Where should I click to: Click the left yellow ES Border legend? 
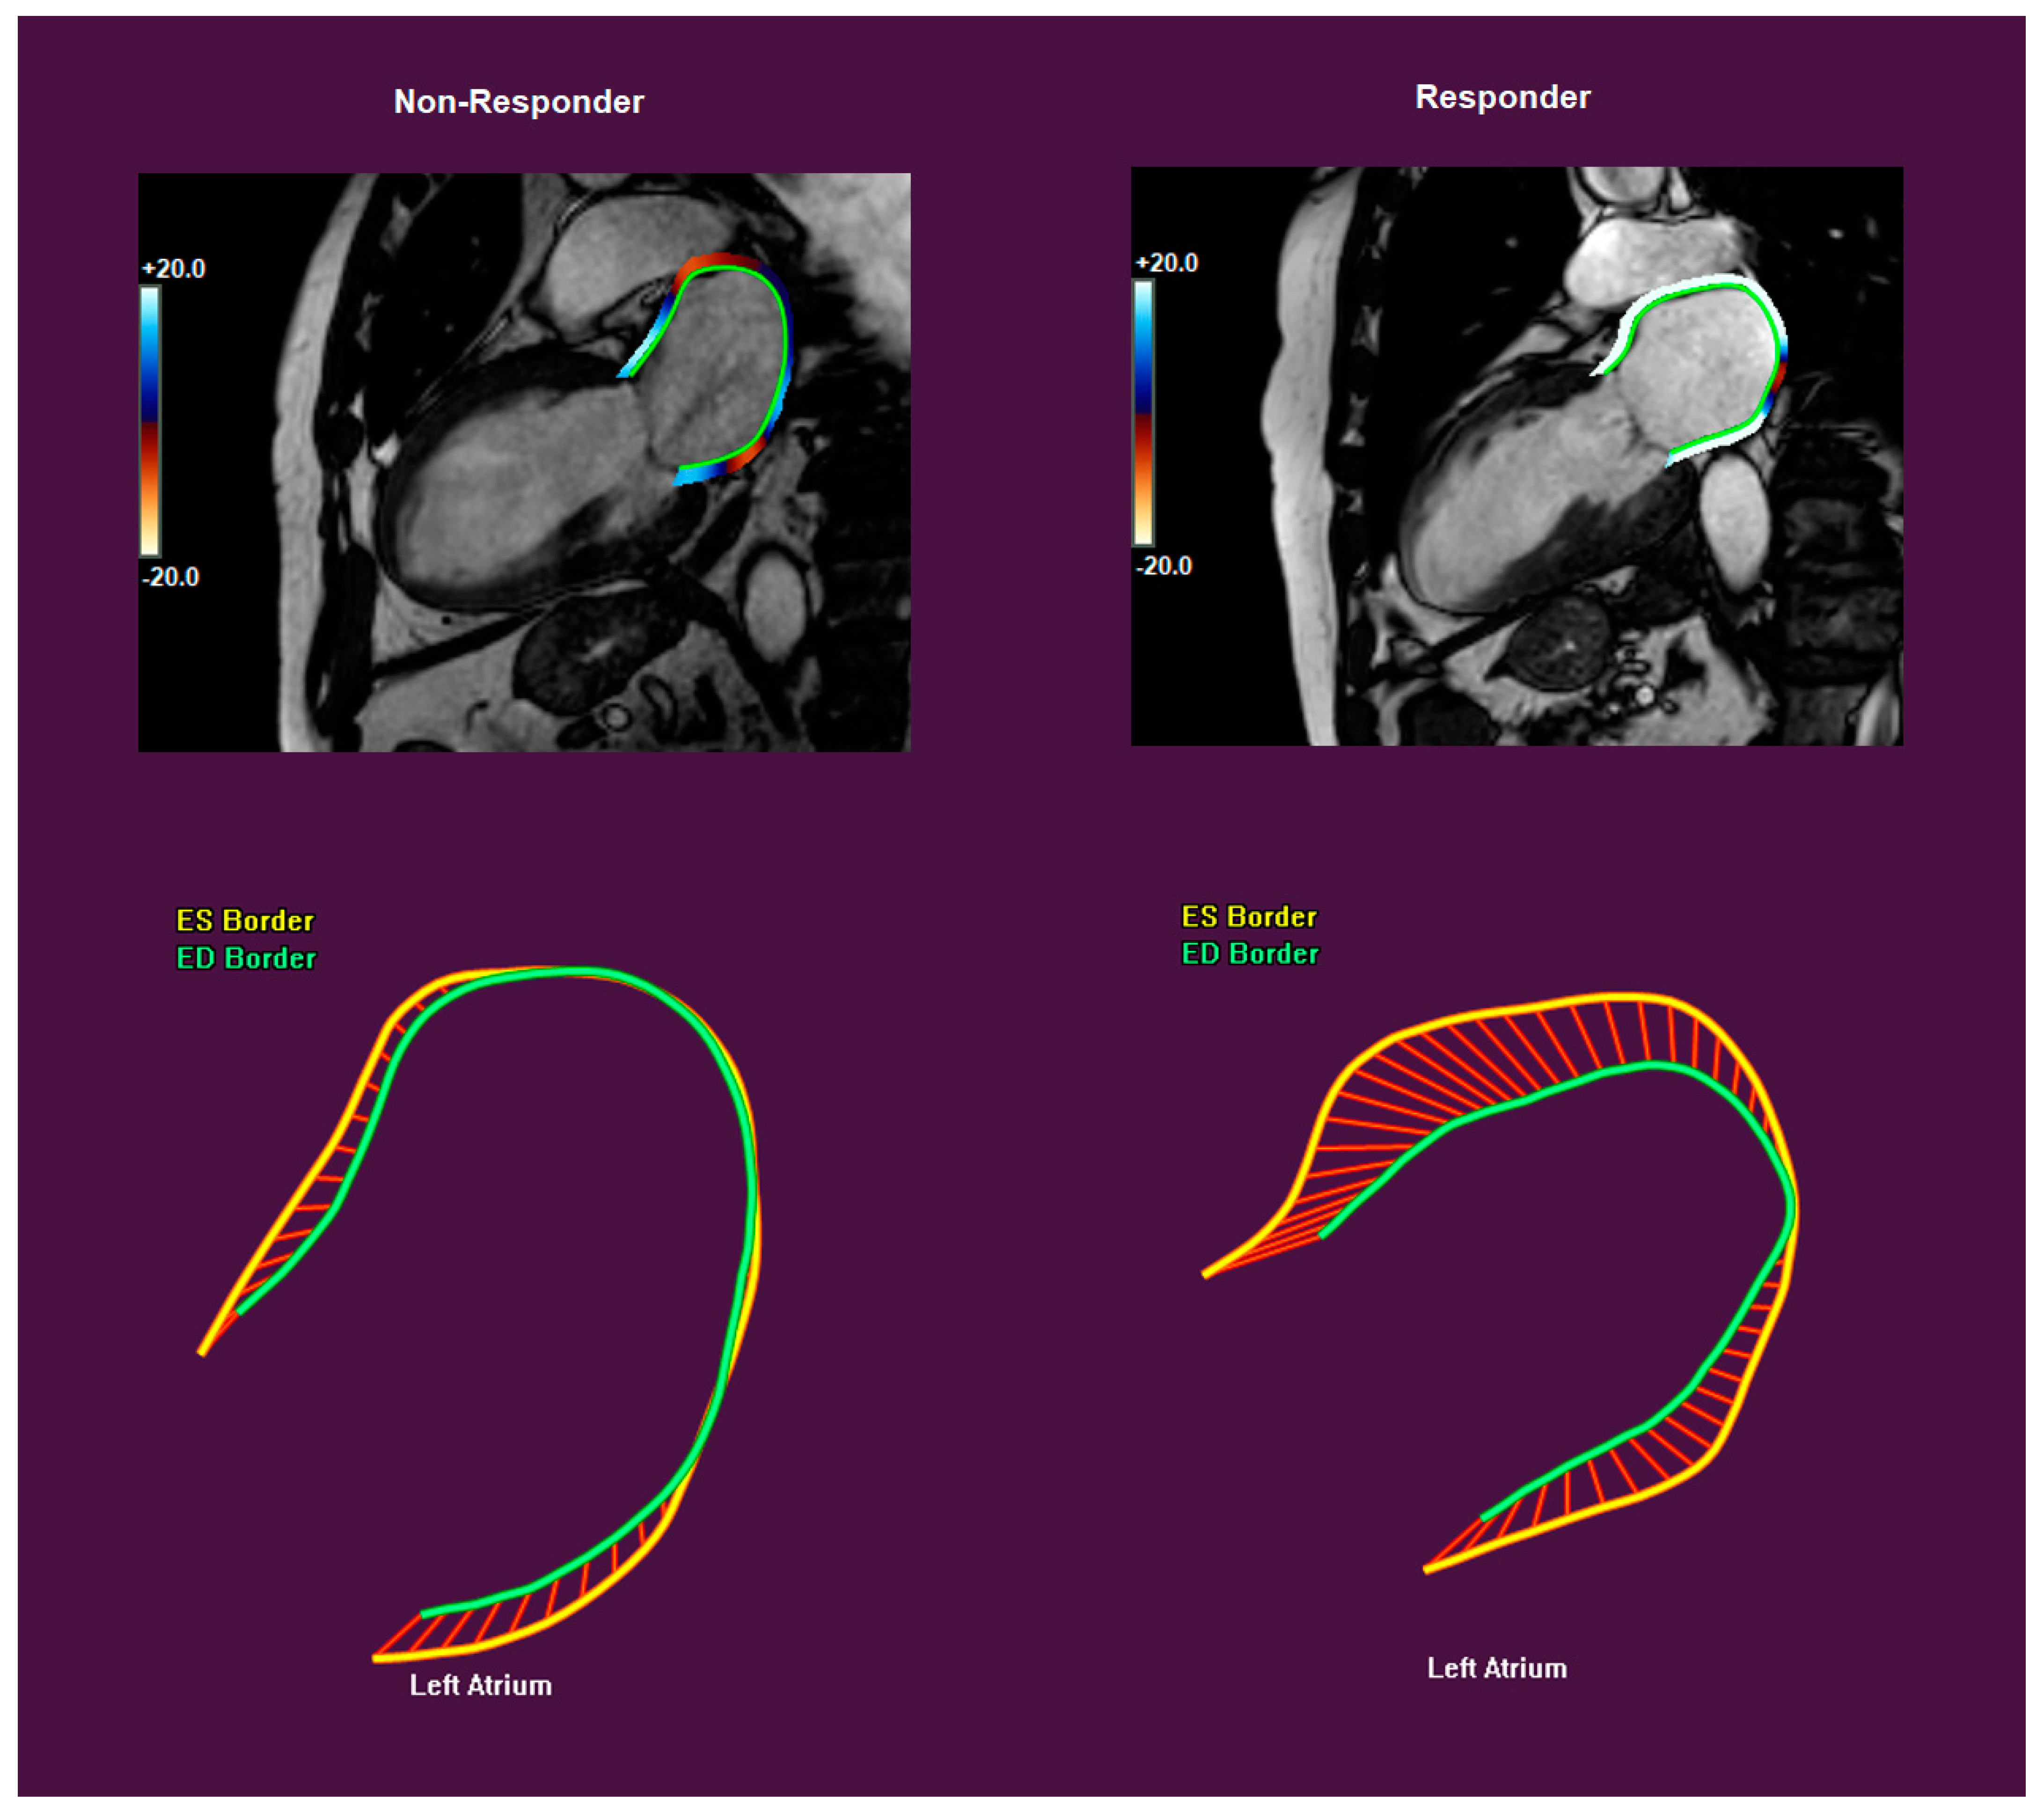click(245, 920)
